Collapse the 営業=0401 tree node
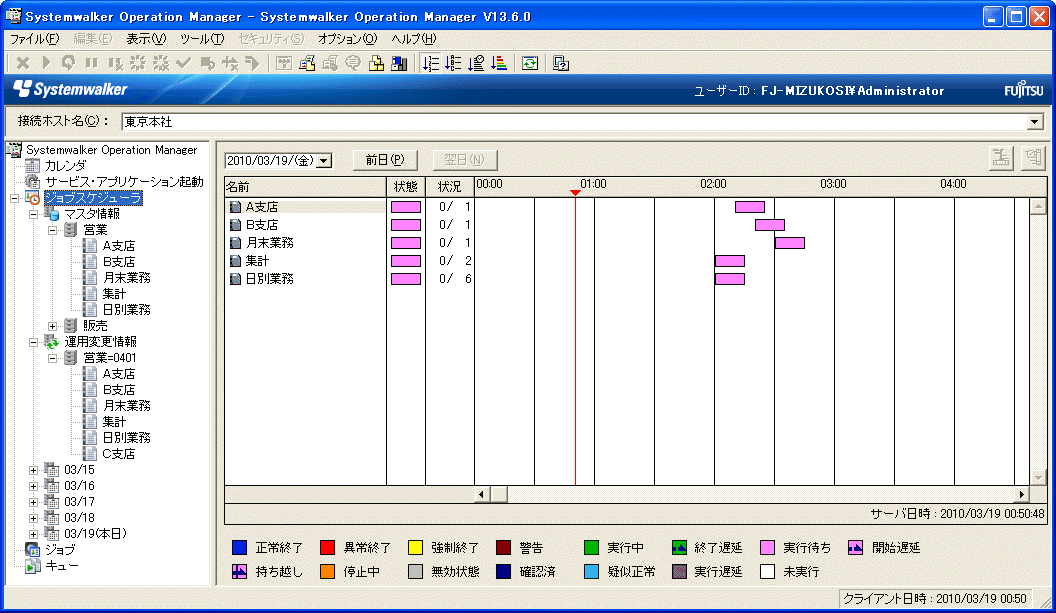 point(53,358)
